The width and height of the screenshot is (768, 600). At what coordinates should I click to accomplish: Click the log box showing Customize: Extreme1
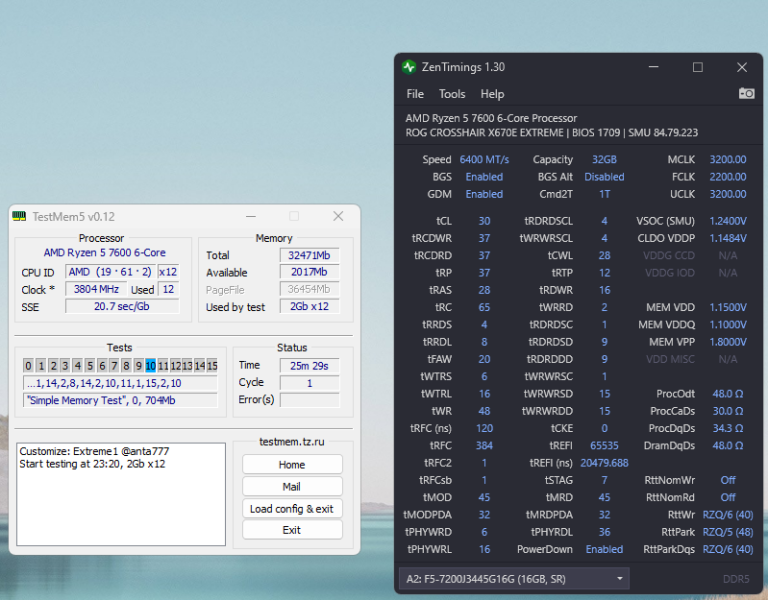(119, 493)
